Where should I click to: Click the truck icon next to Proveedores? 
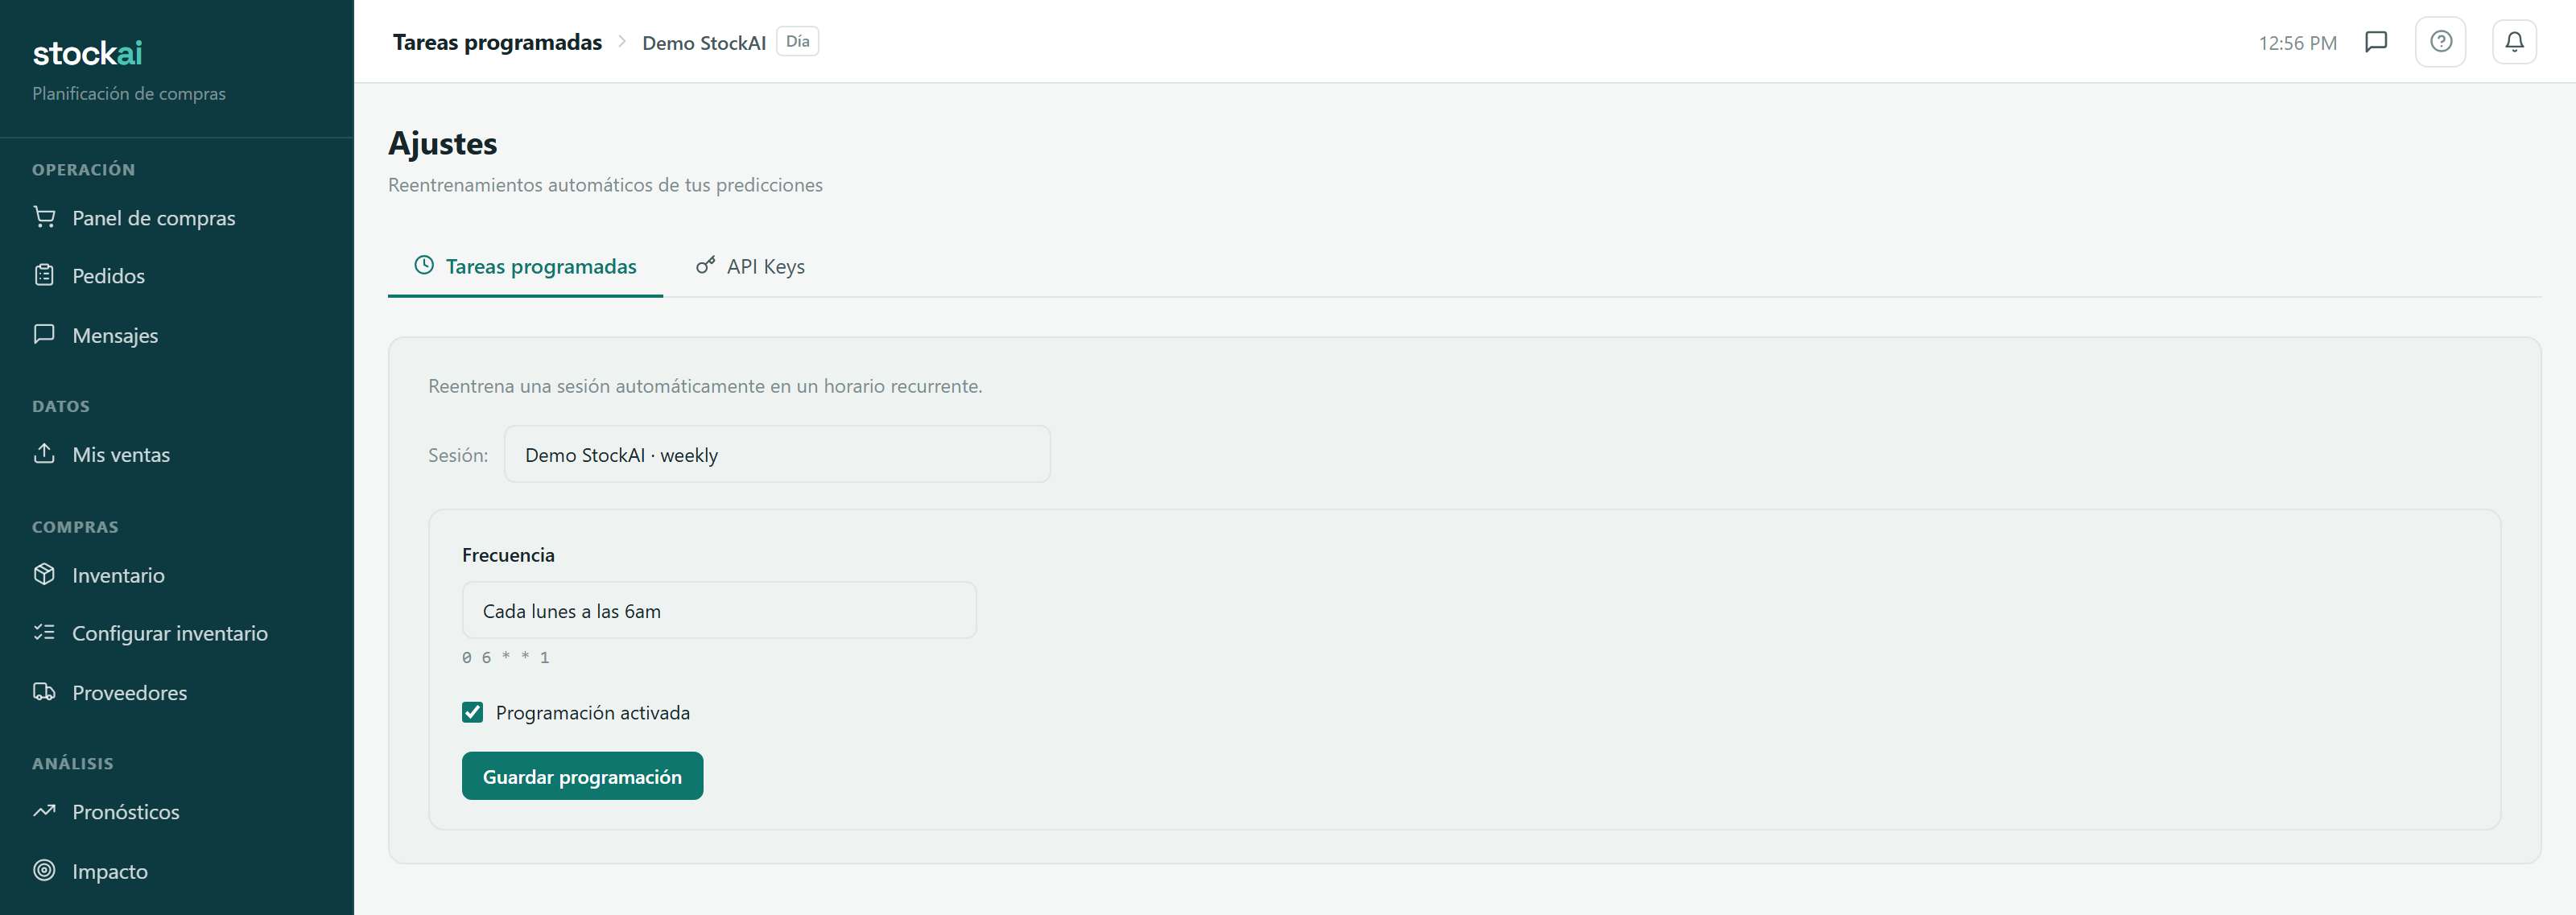pos(44,692)
